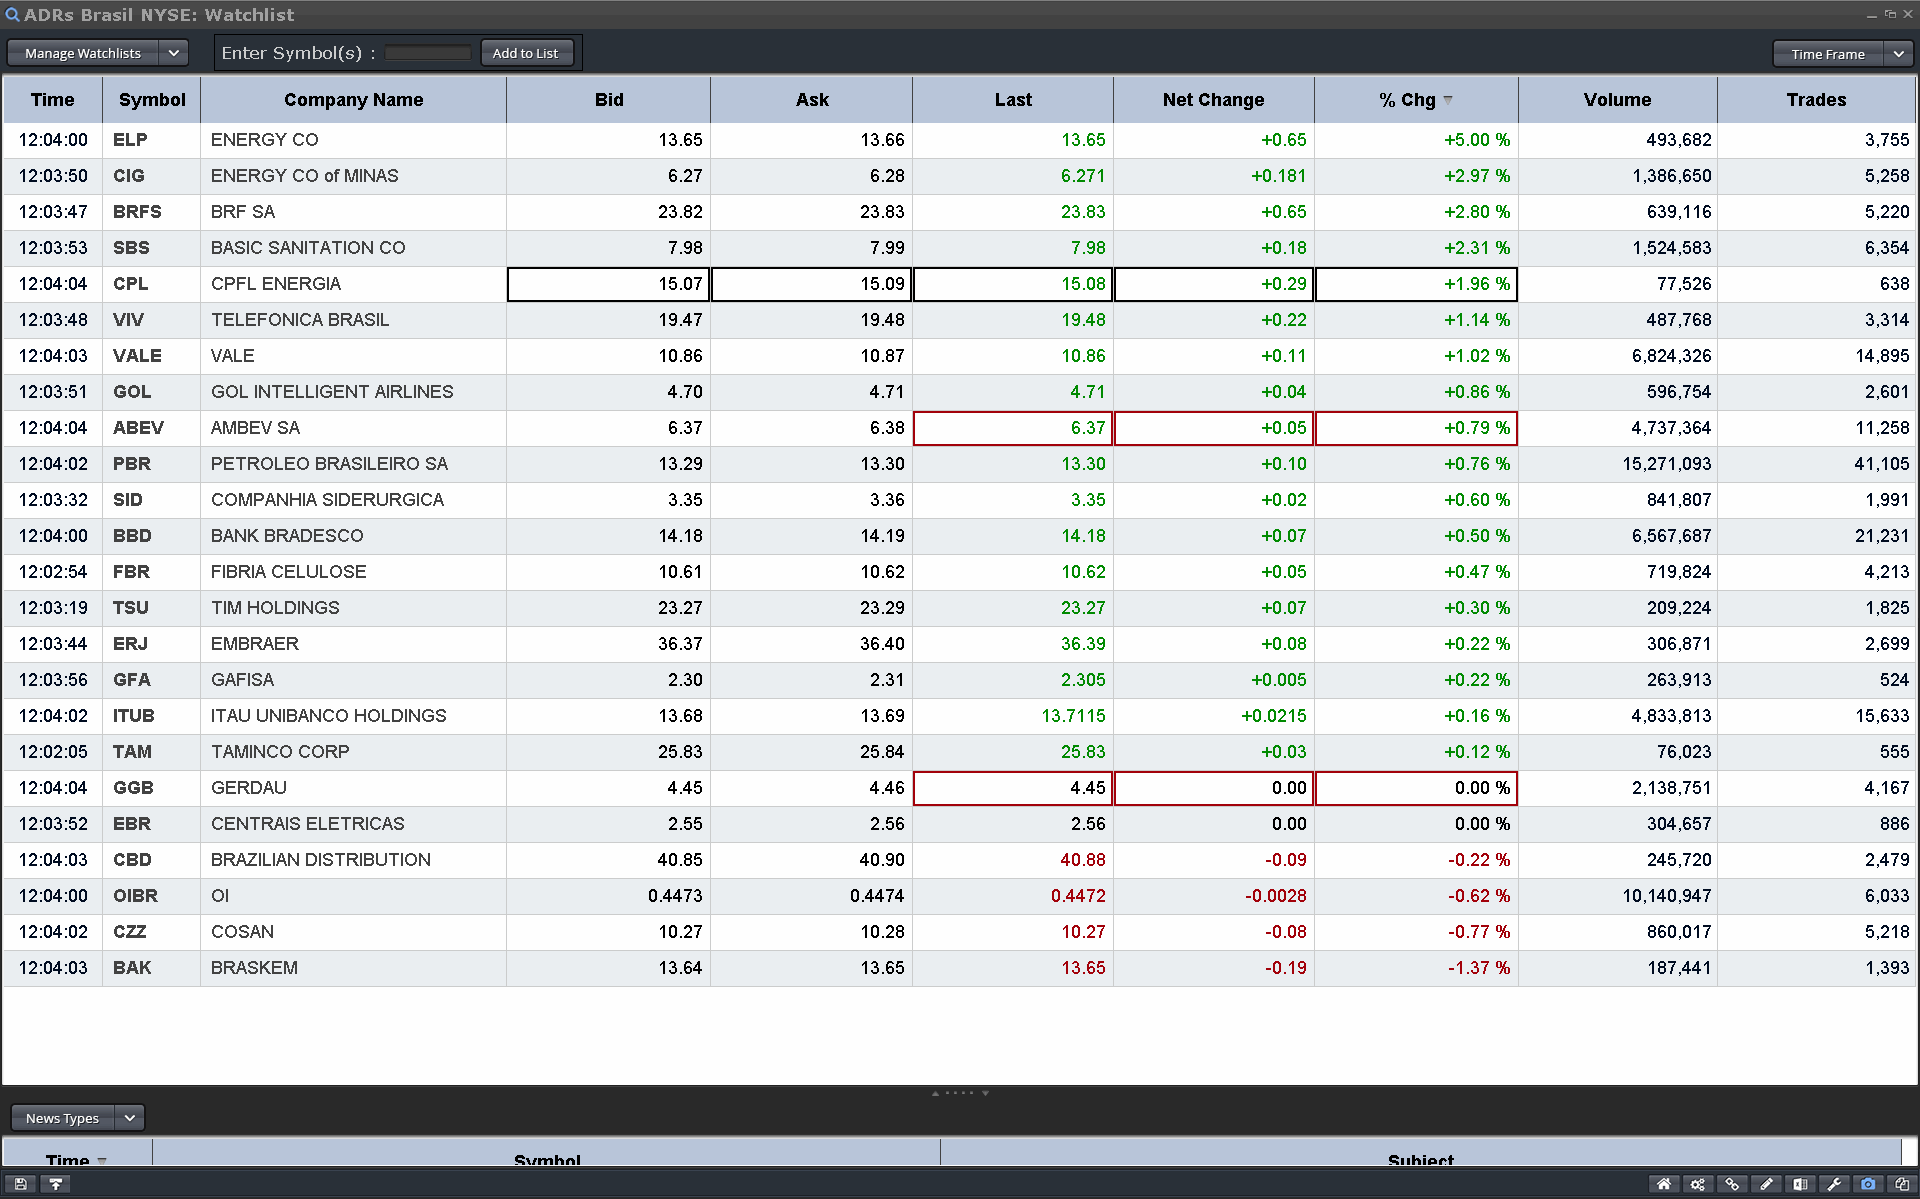The width and height of the screenshot is (1920, 1199).
Task: Open the Manage Watchlists dropdown arrow
Action: click(173, 53)
